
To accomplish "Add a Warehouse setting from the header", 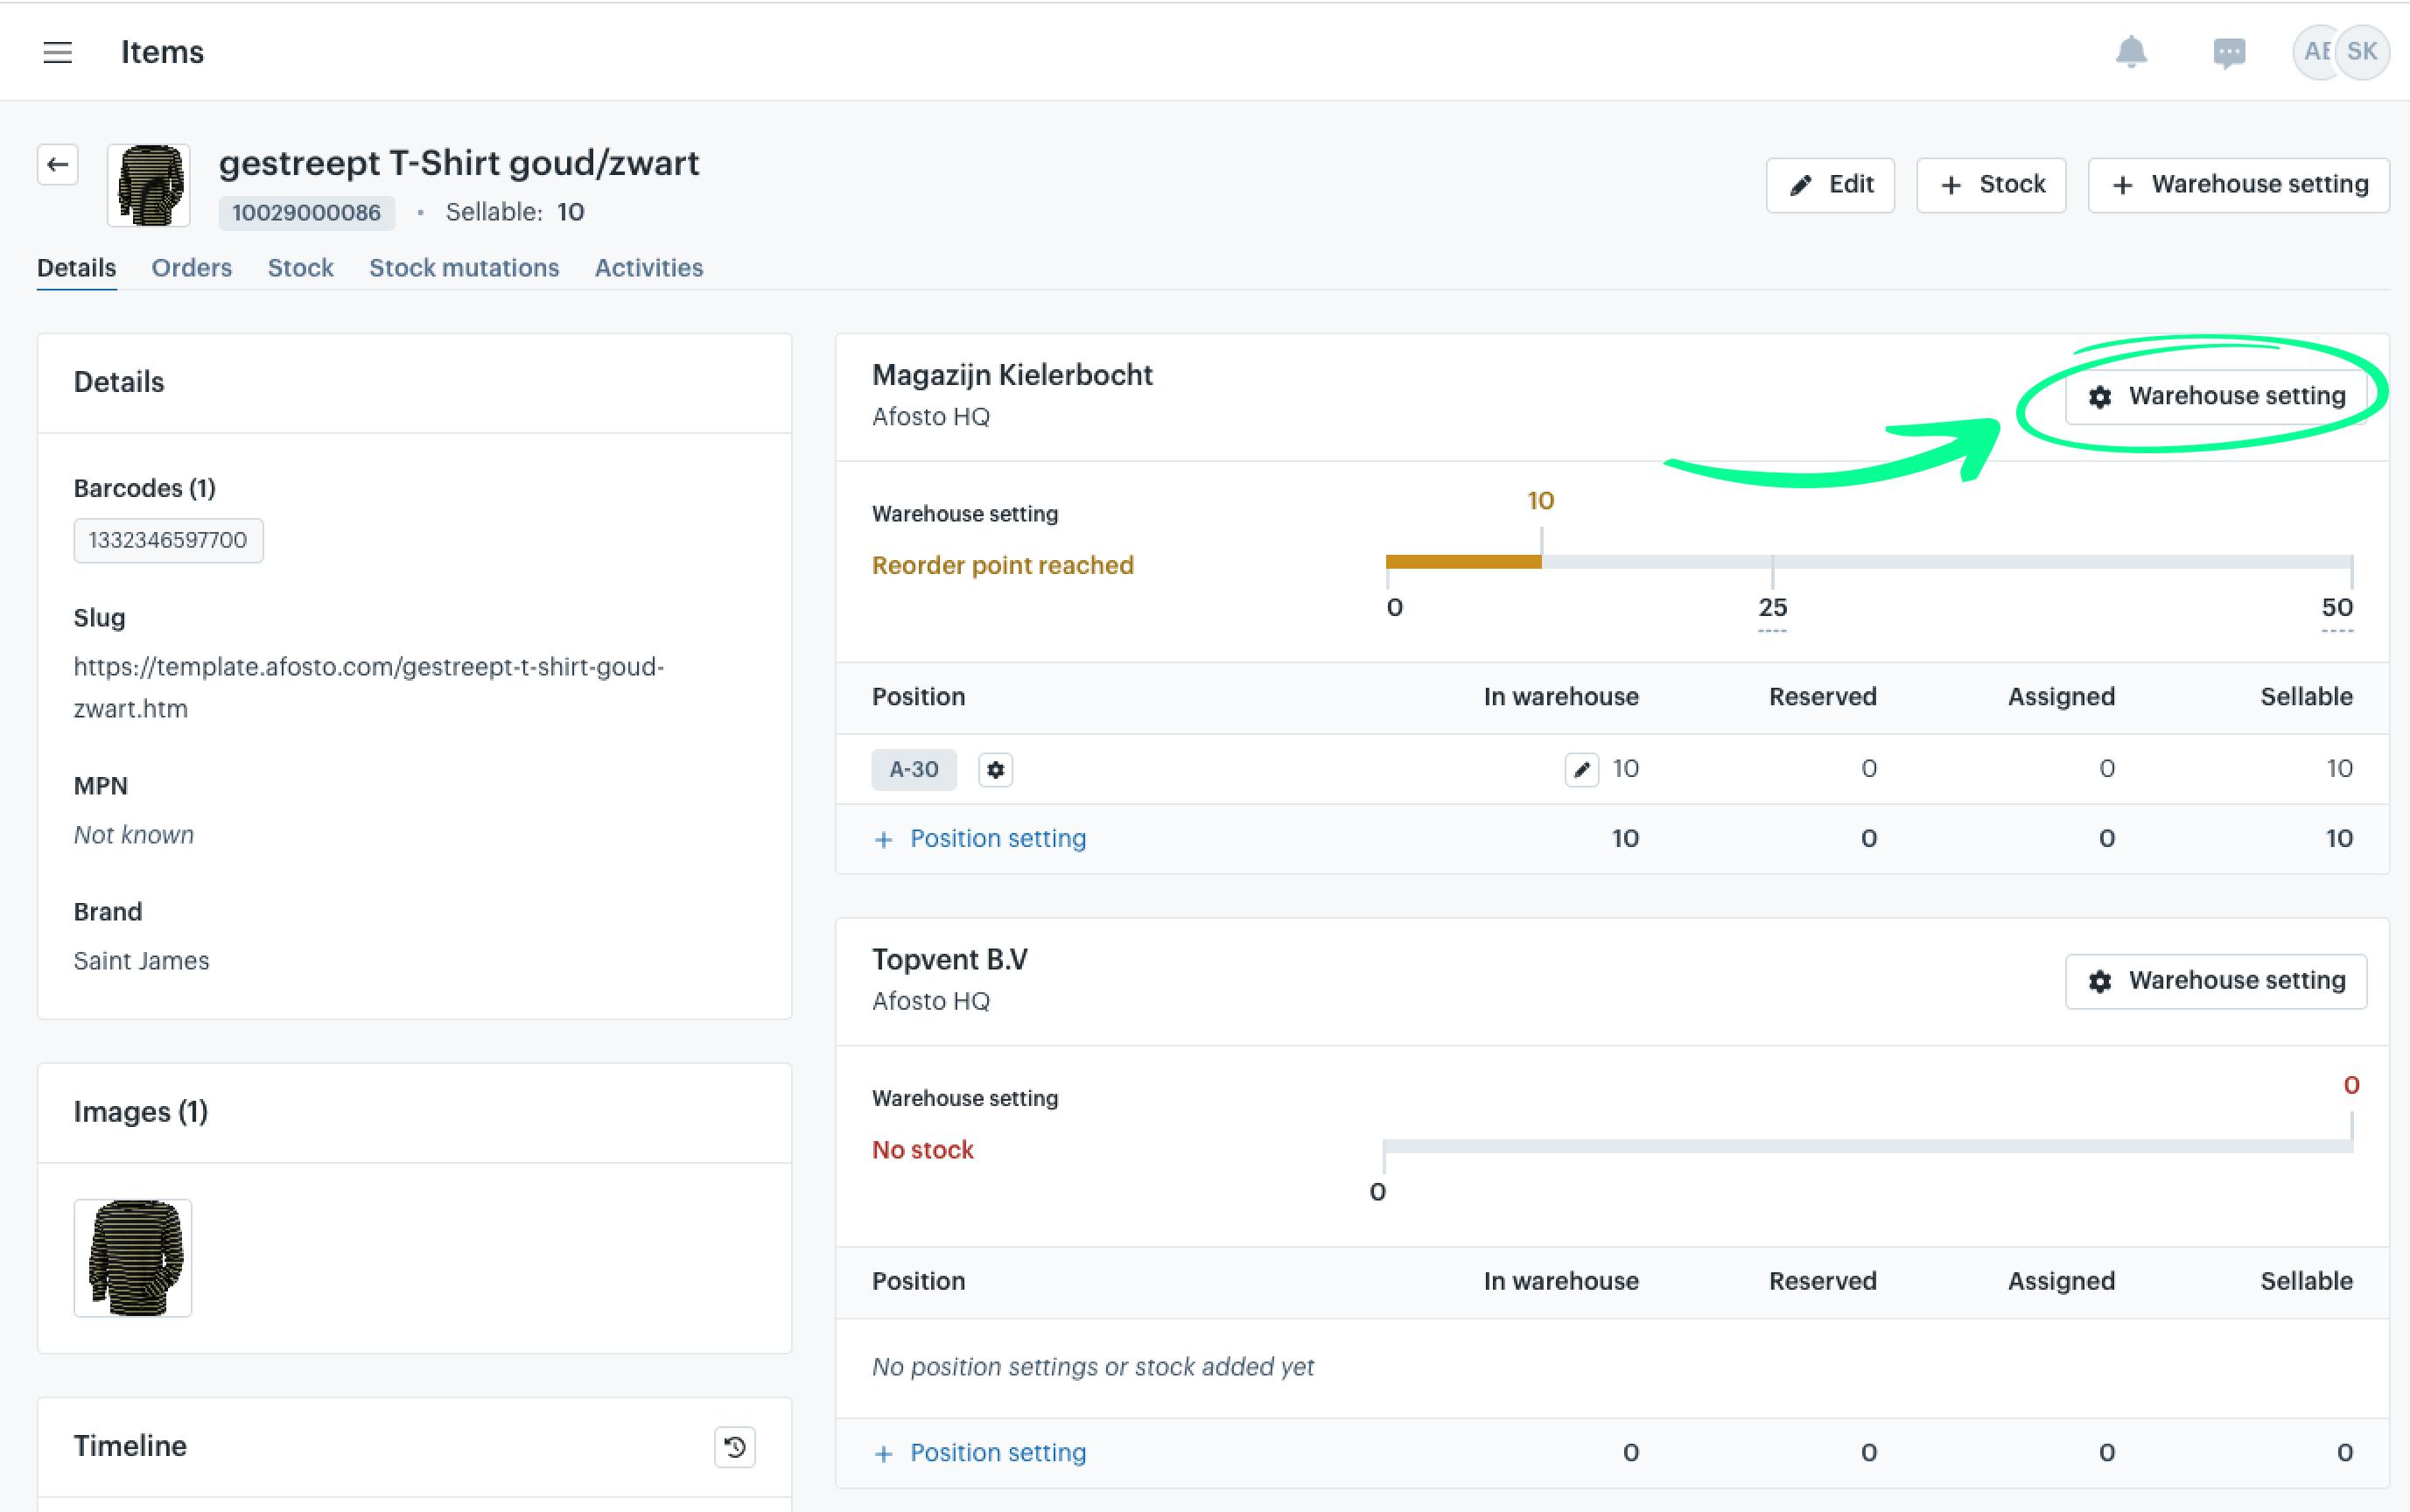I will click(x=2238, y=185).
